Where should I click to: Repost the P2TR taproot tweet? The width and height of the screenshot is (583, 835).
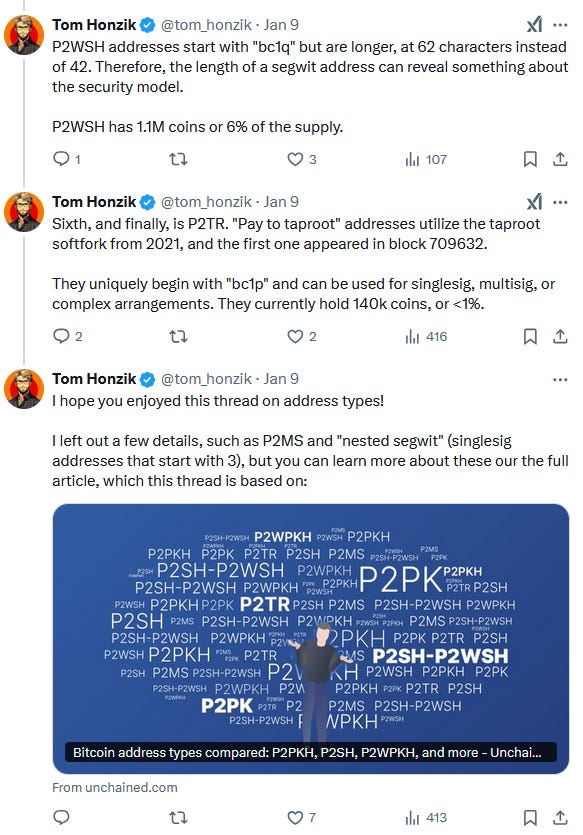pos(178,336)
